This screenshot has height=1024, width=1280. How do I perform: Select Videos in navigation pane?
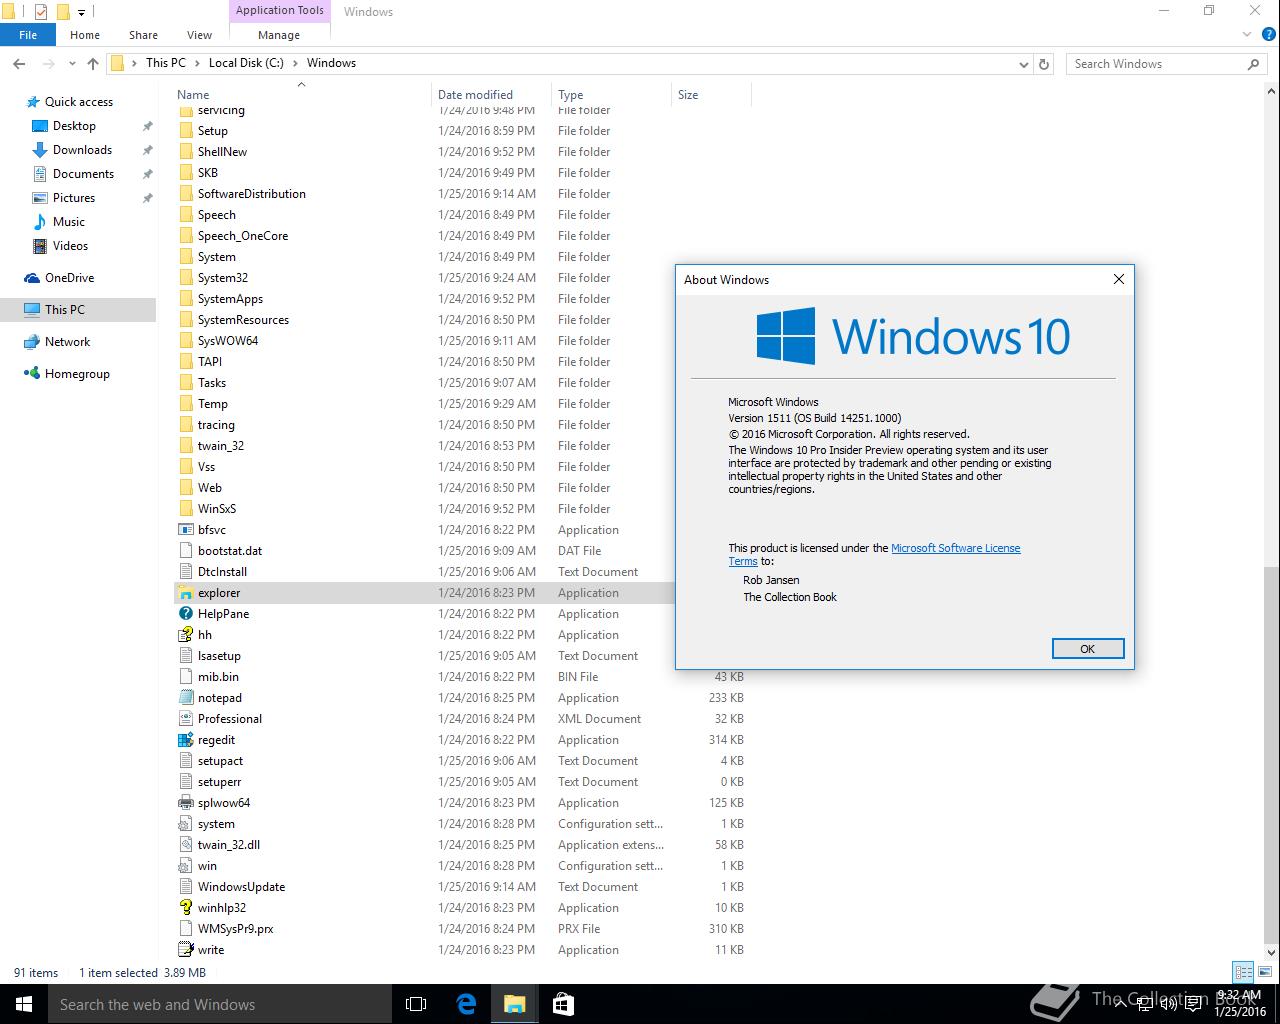click(70, 246)
